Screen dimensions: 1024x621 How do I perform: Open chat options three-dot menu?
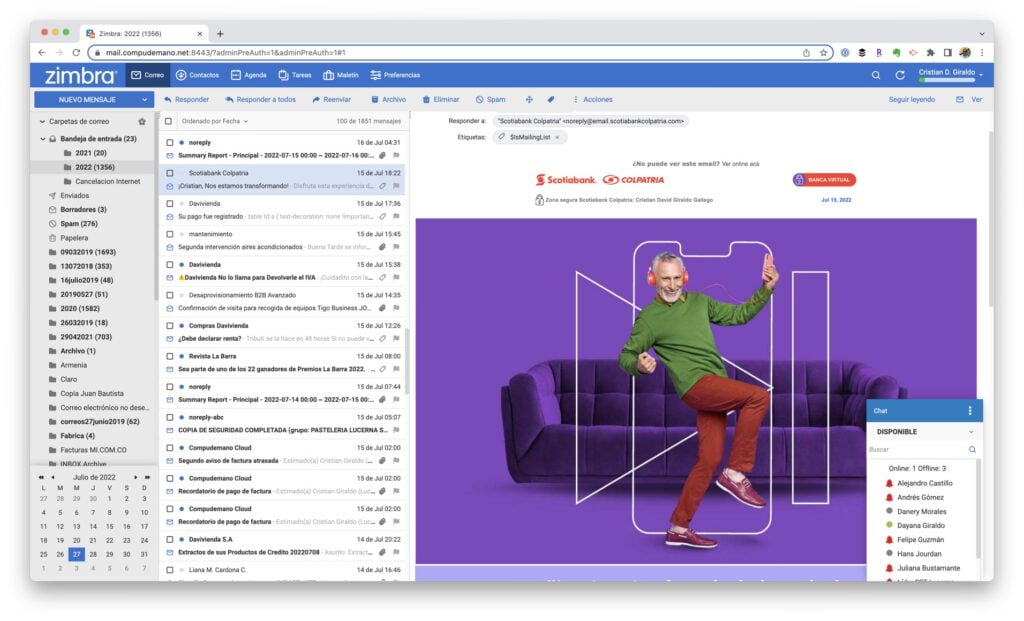[969, 411]
